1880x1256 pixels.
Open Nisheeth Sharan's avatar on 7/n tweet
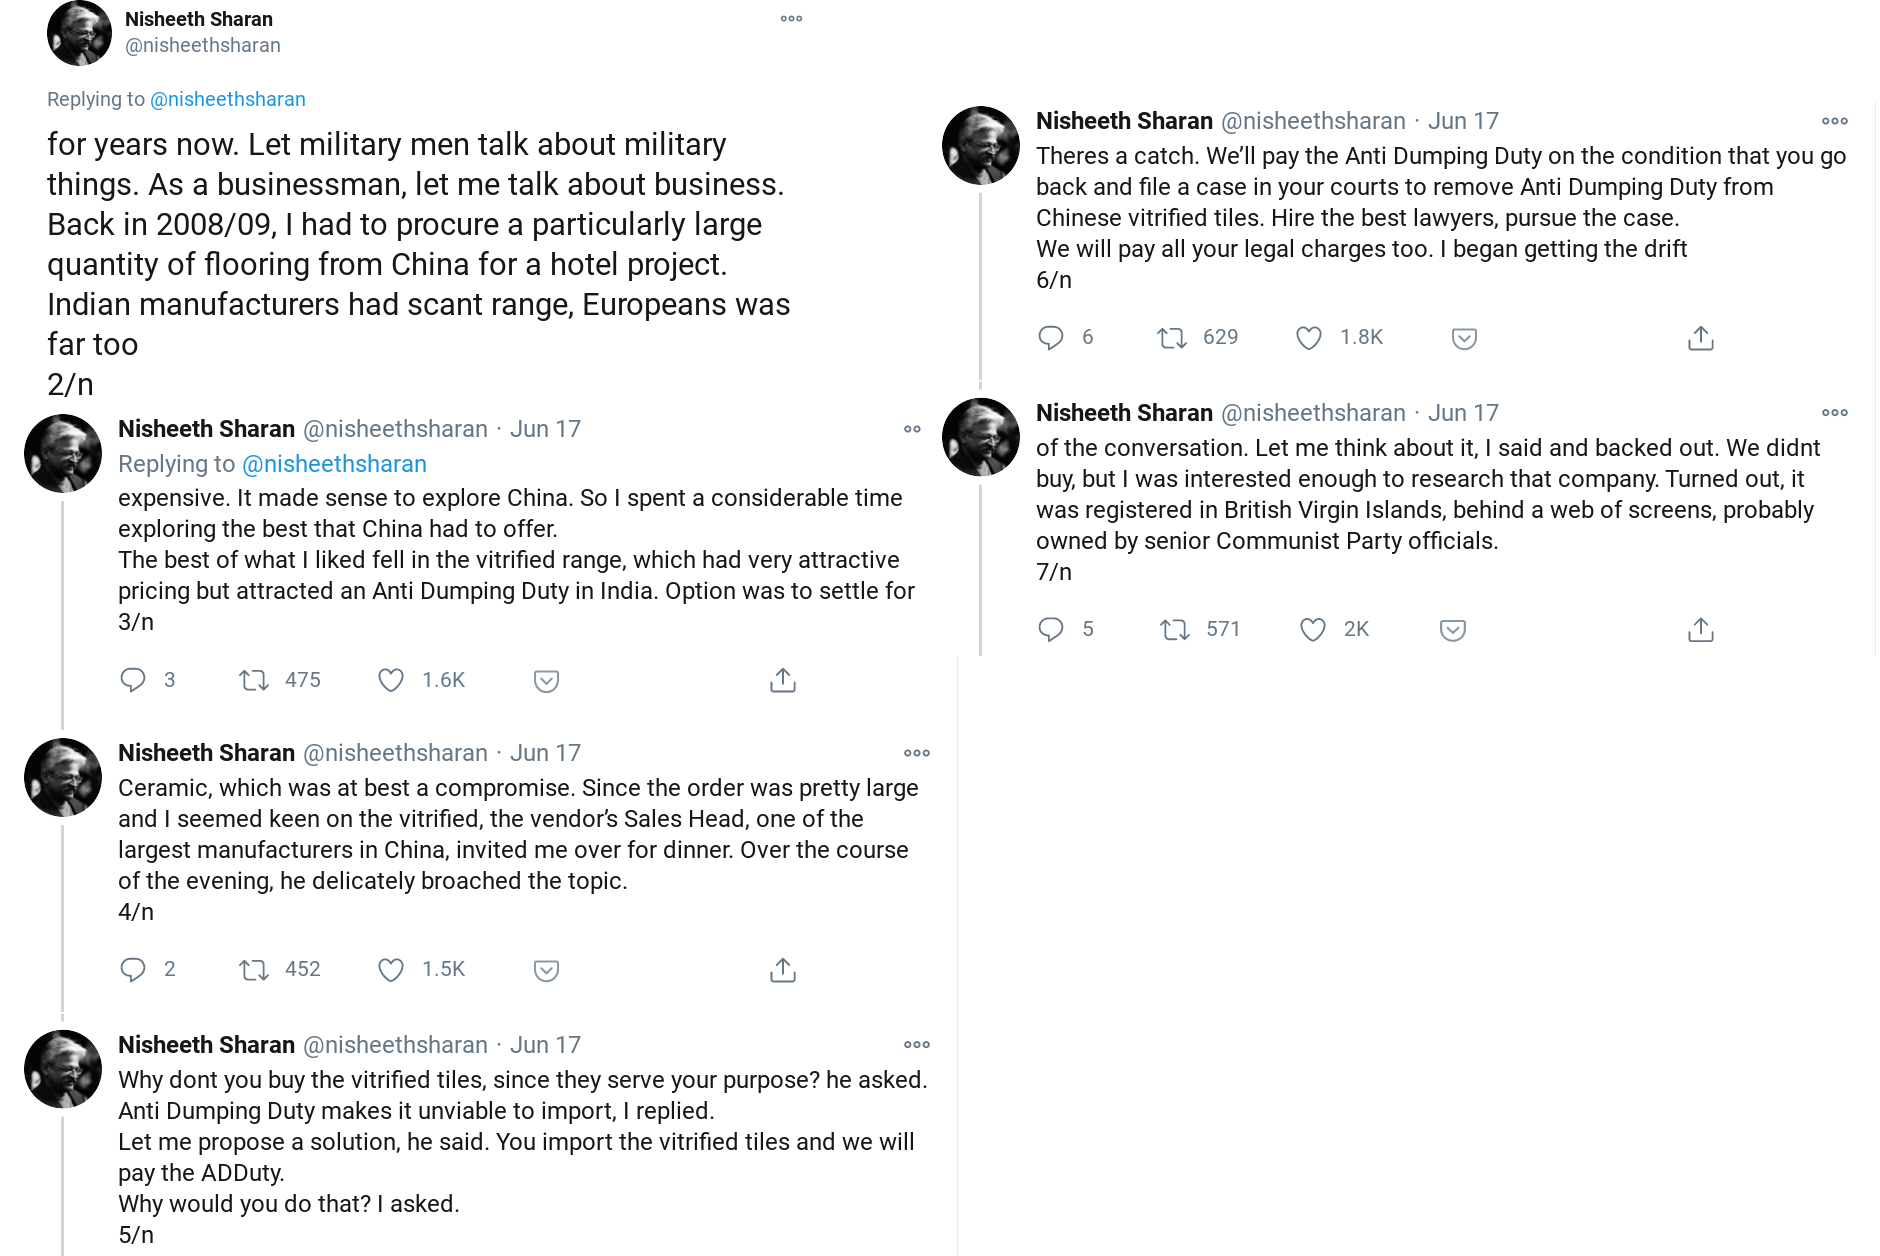coord(981,437)
